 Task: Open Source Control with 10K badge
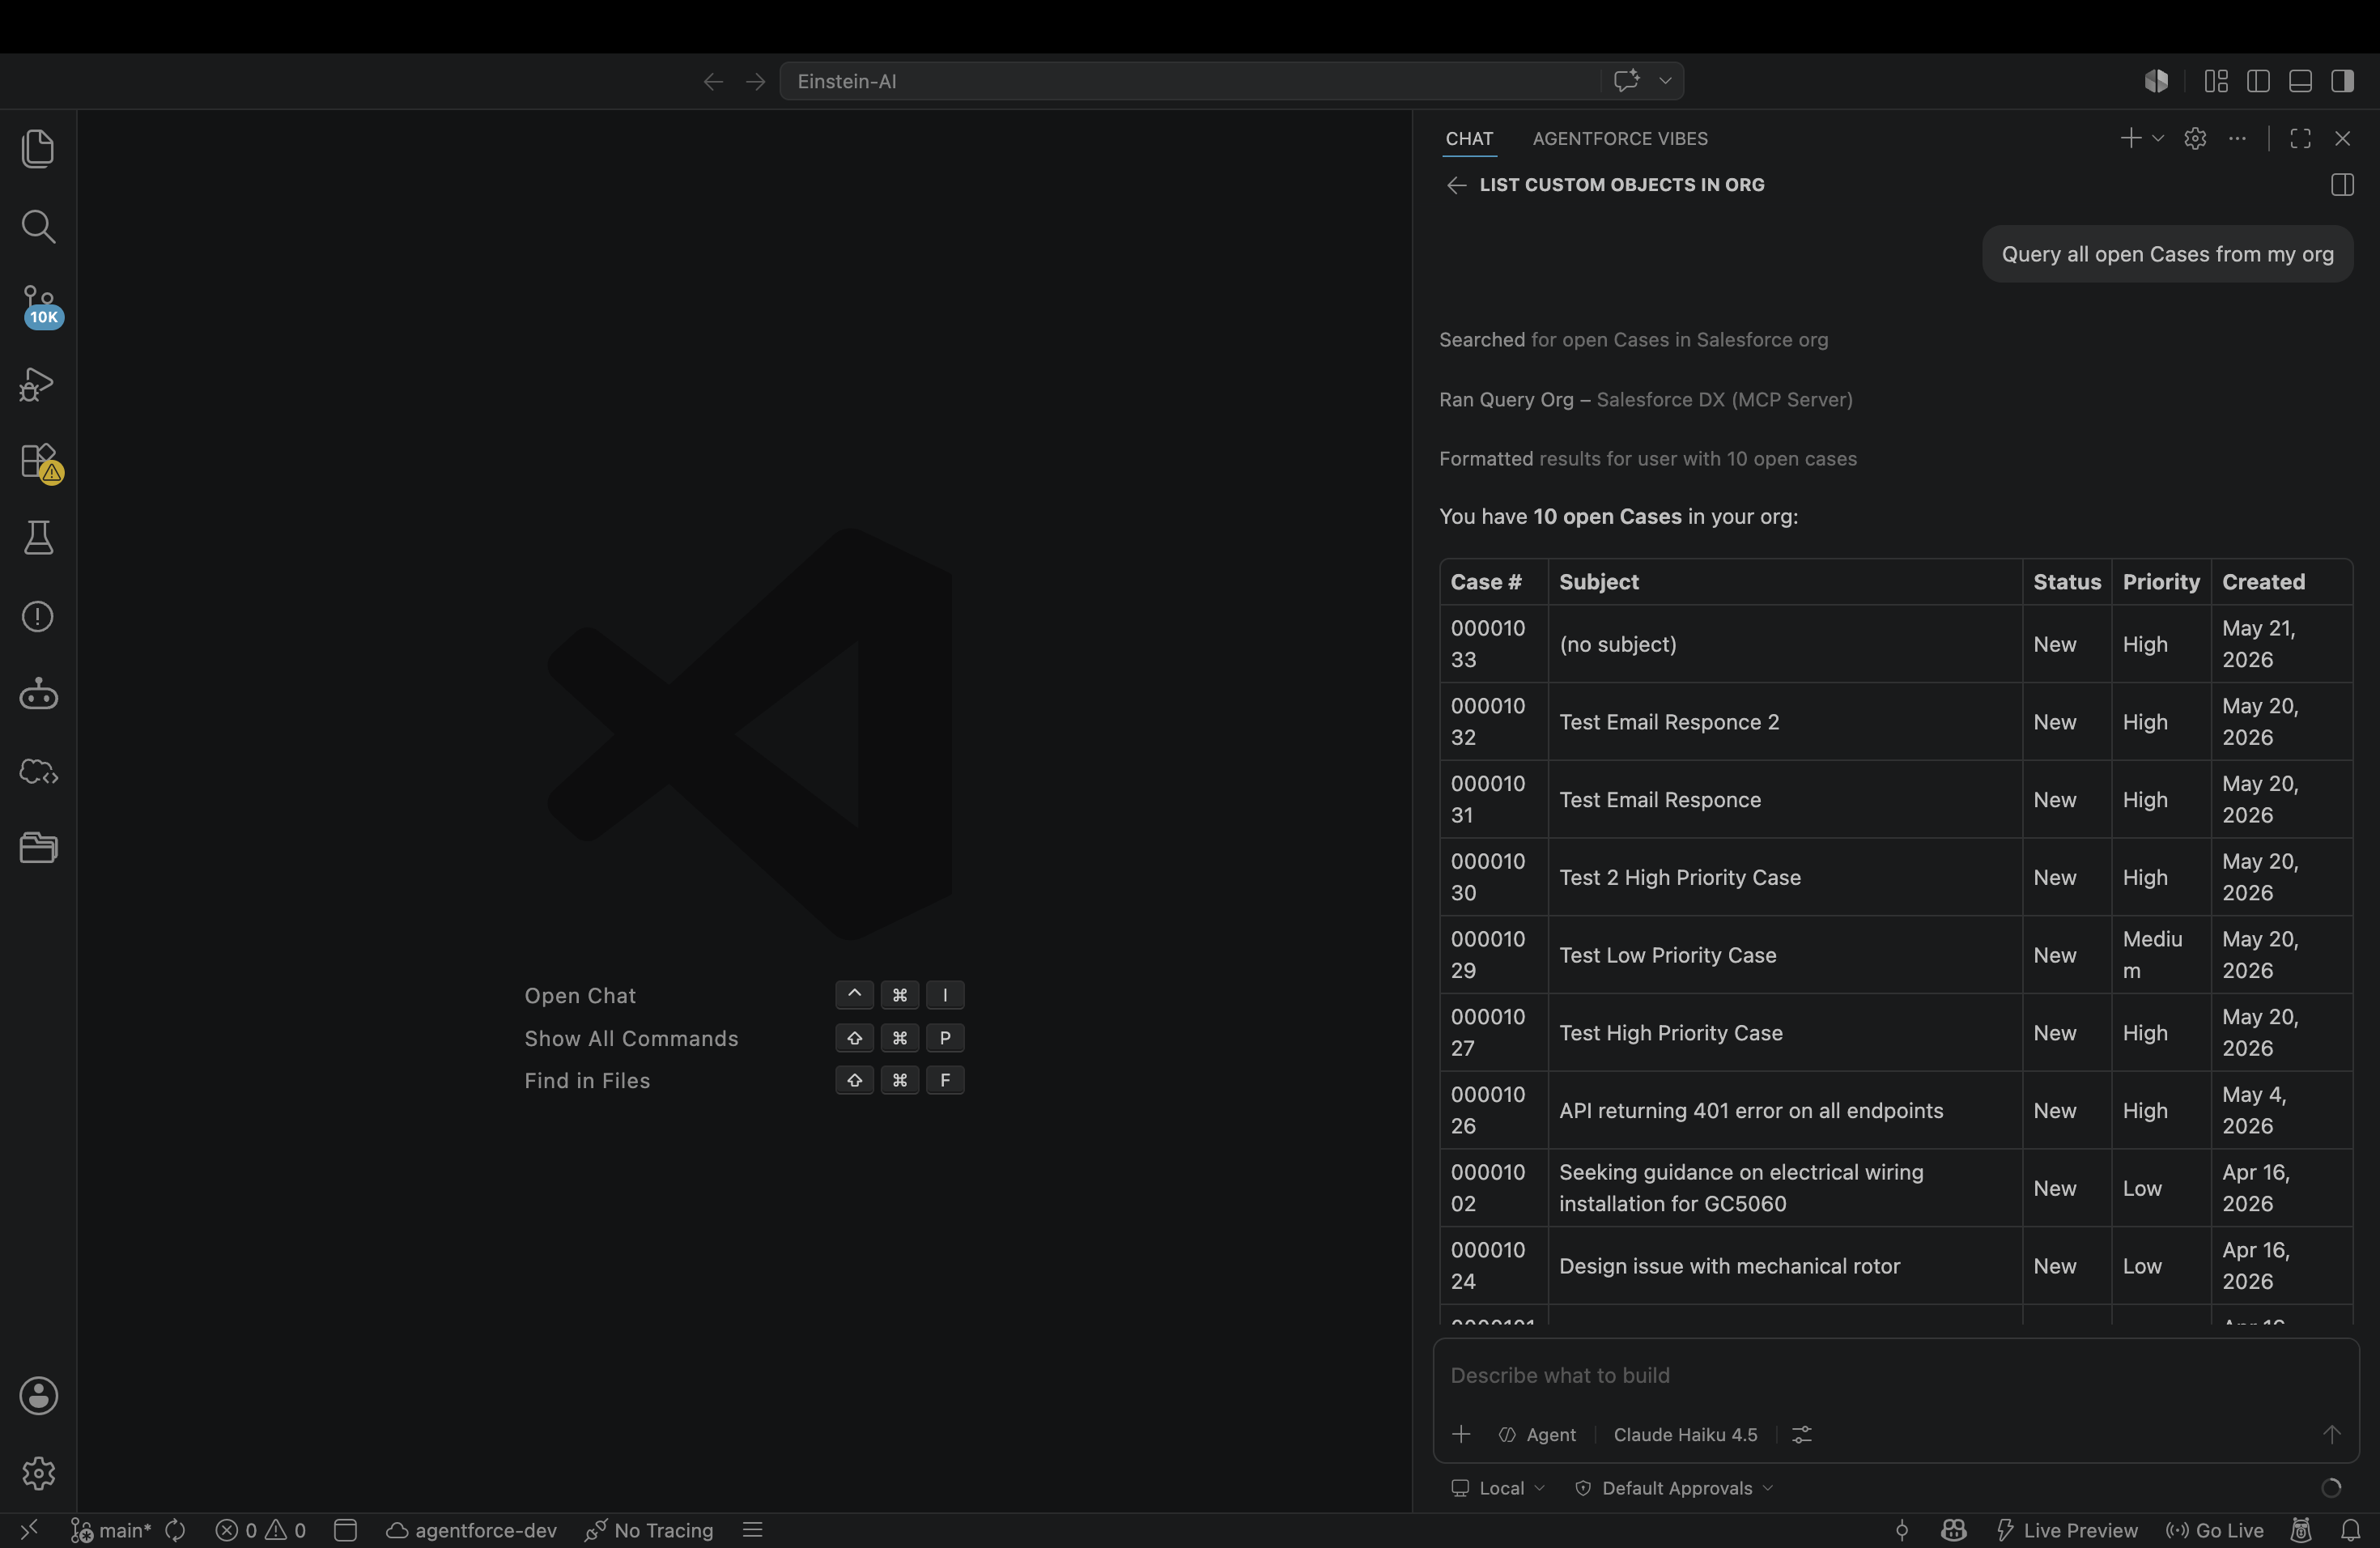pos(40,306)
